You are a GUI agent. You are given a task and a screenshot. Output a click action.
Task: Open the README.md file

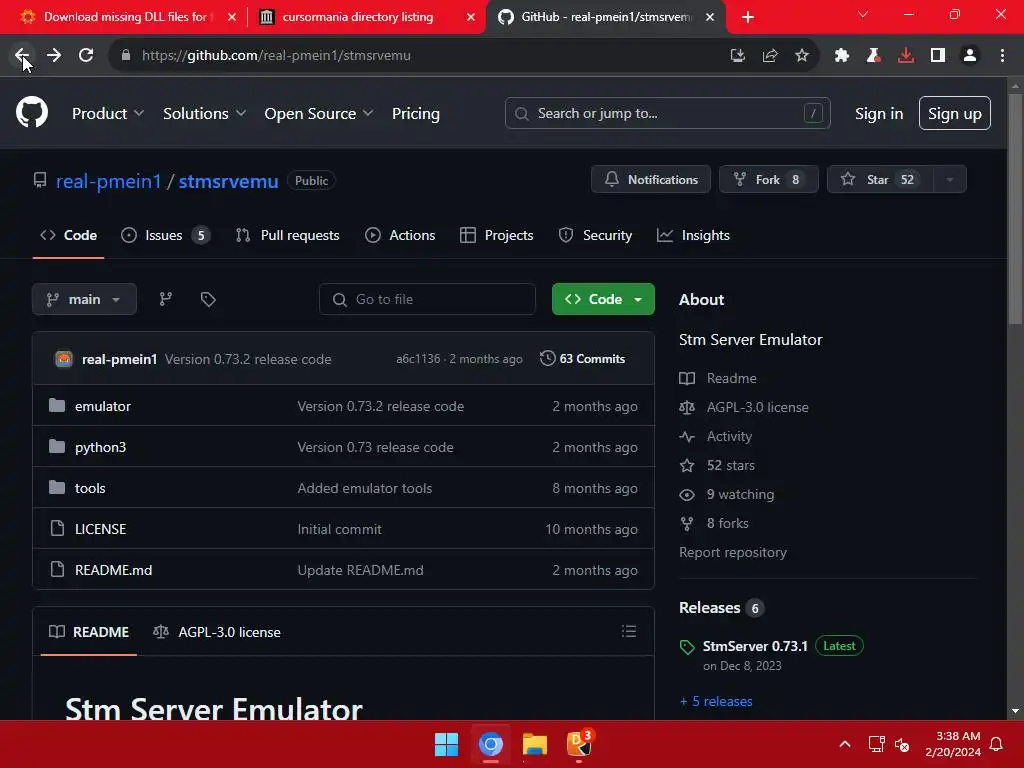114,570
